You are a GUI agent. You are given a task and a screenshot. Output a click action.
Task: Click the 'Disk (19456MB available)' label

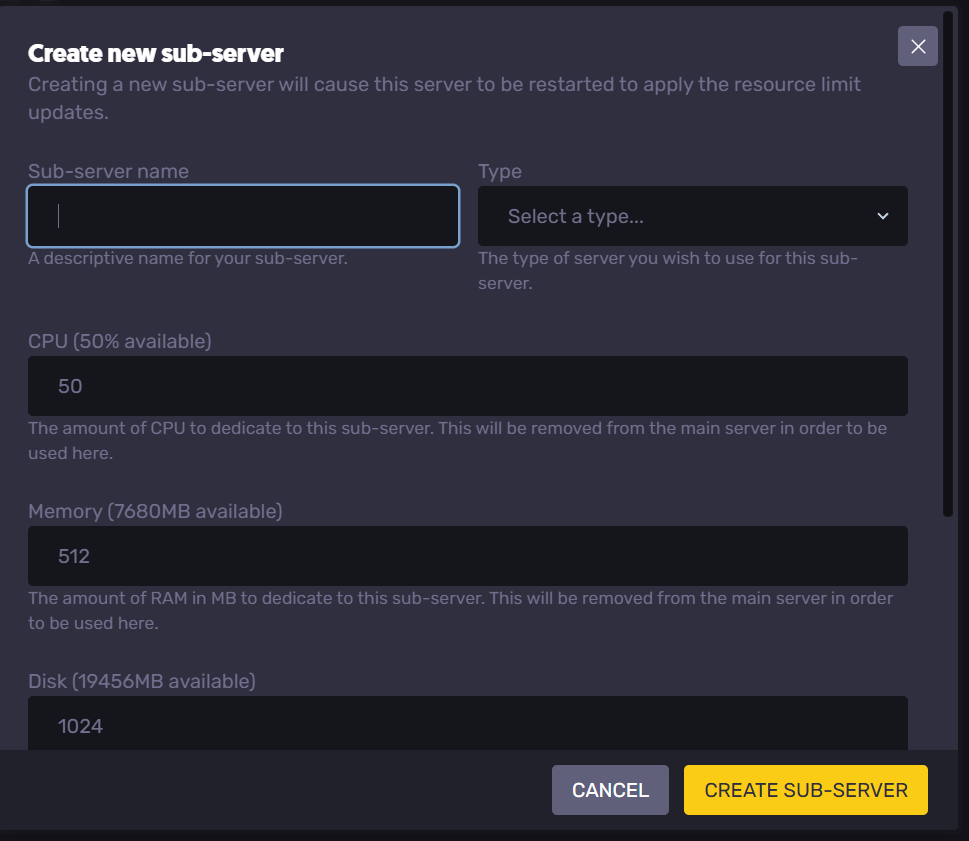[141, 681]
